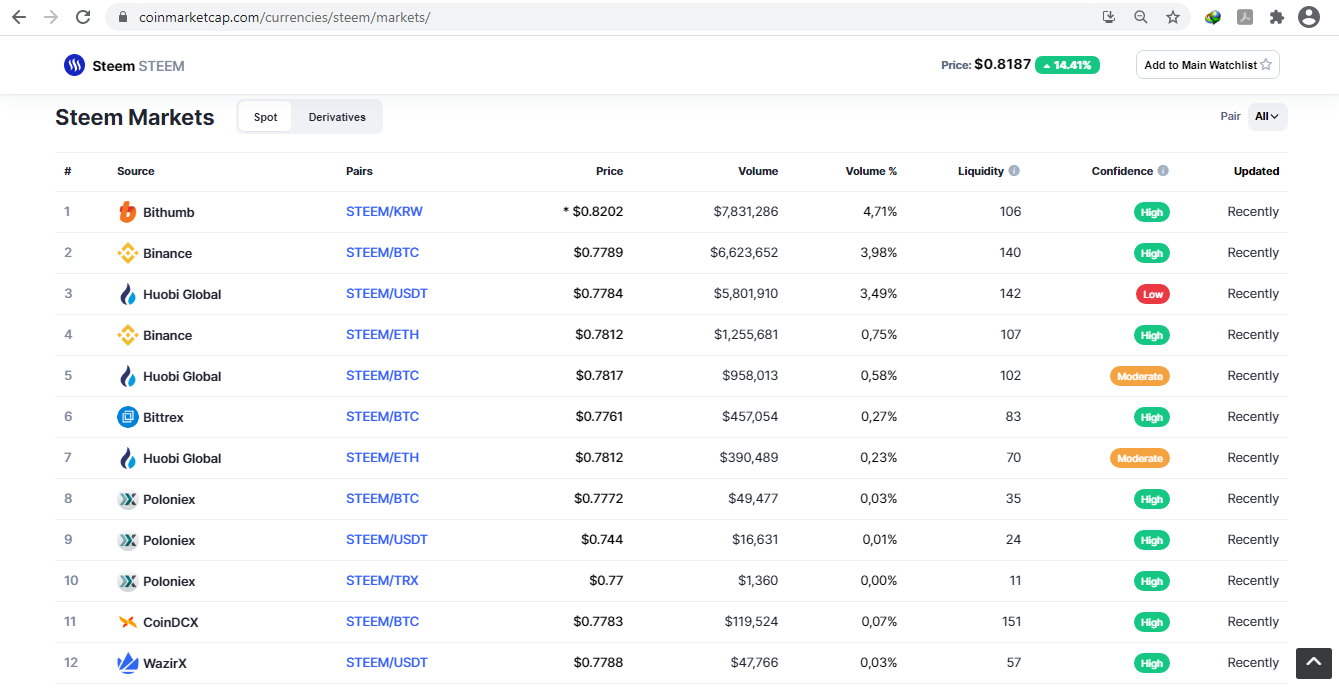This screenshot has height=691, width=1339.
Task: Click the CoinDCX source name
Action: tap(171, 622)
